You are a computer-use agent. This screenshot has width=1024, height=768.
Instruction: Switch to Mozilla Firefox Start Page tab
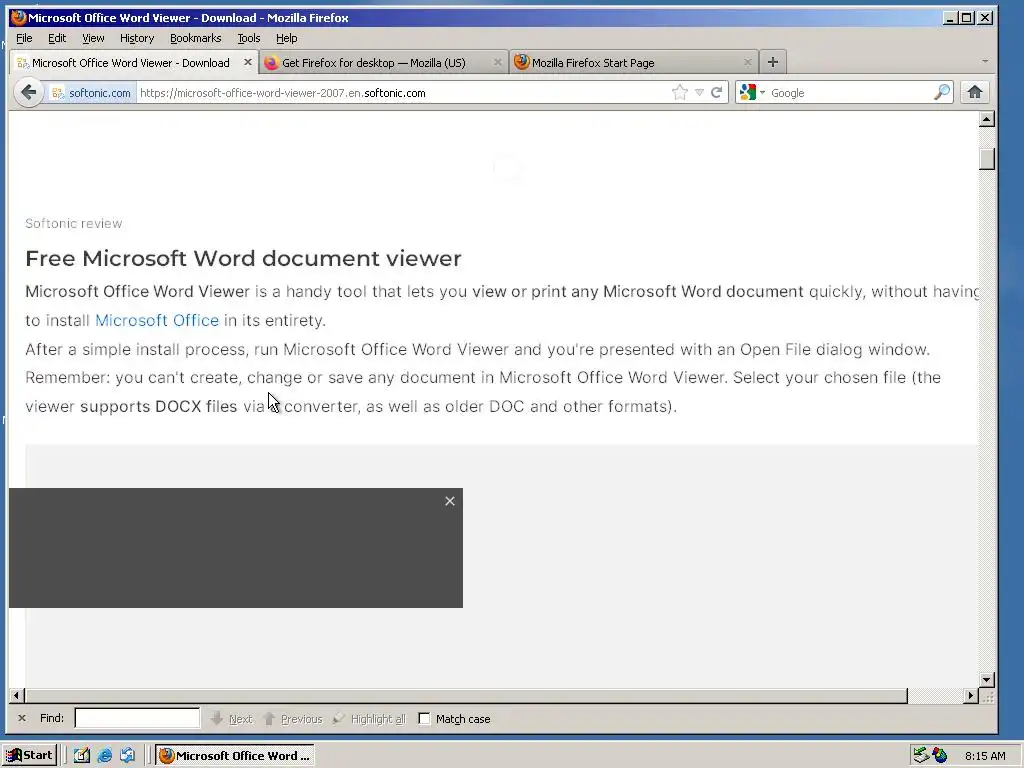point(633,62)
